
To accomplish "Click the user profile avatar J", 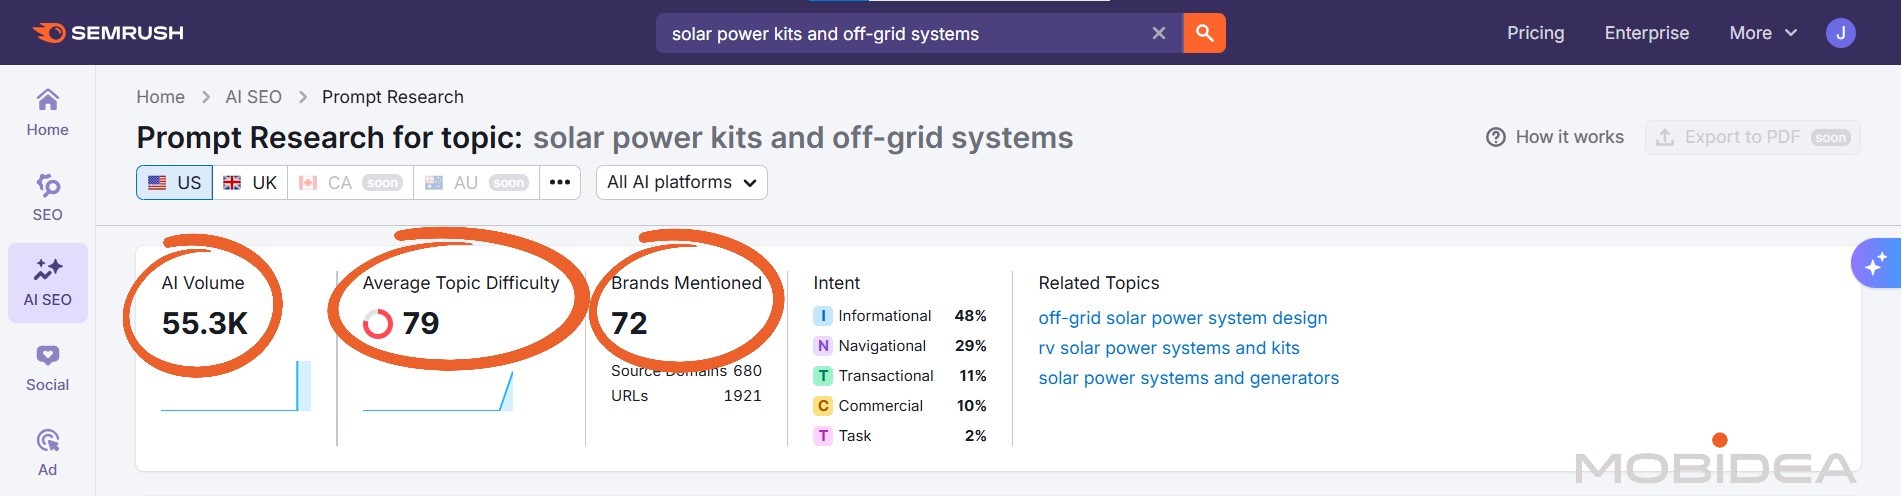I will (x=1840, y=33).
